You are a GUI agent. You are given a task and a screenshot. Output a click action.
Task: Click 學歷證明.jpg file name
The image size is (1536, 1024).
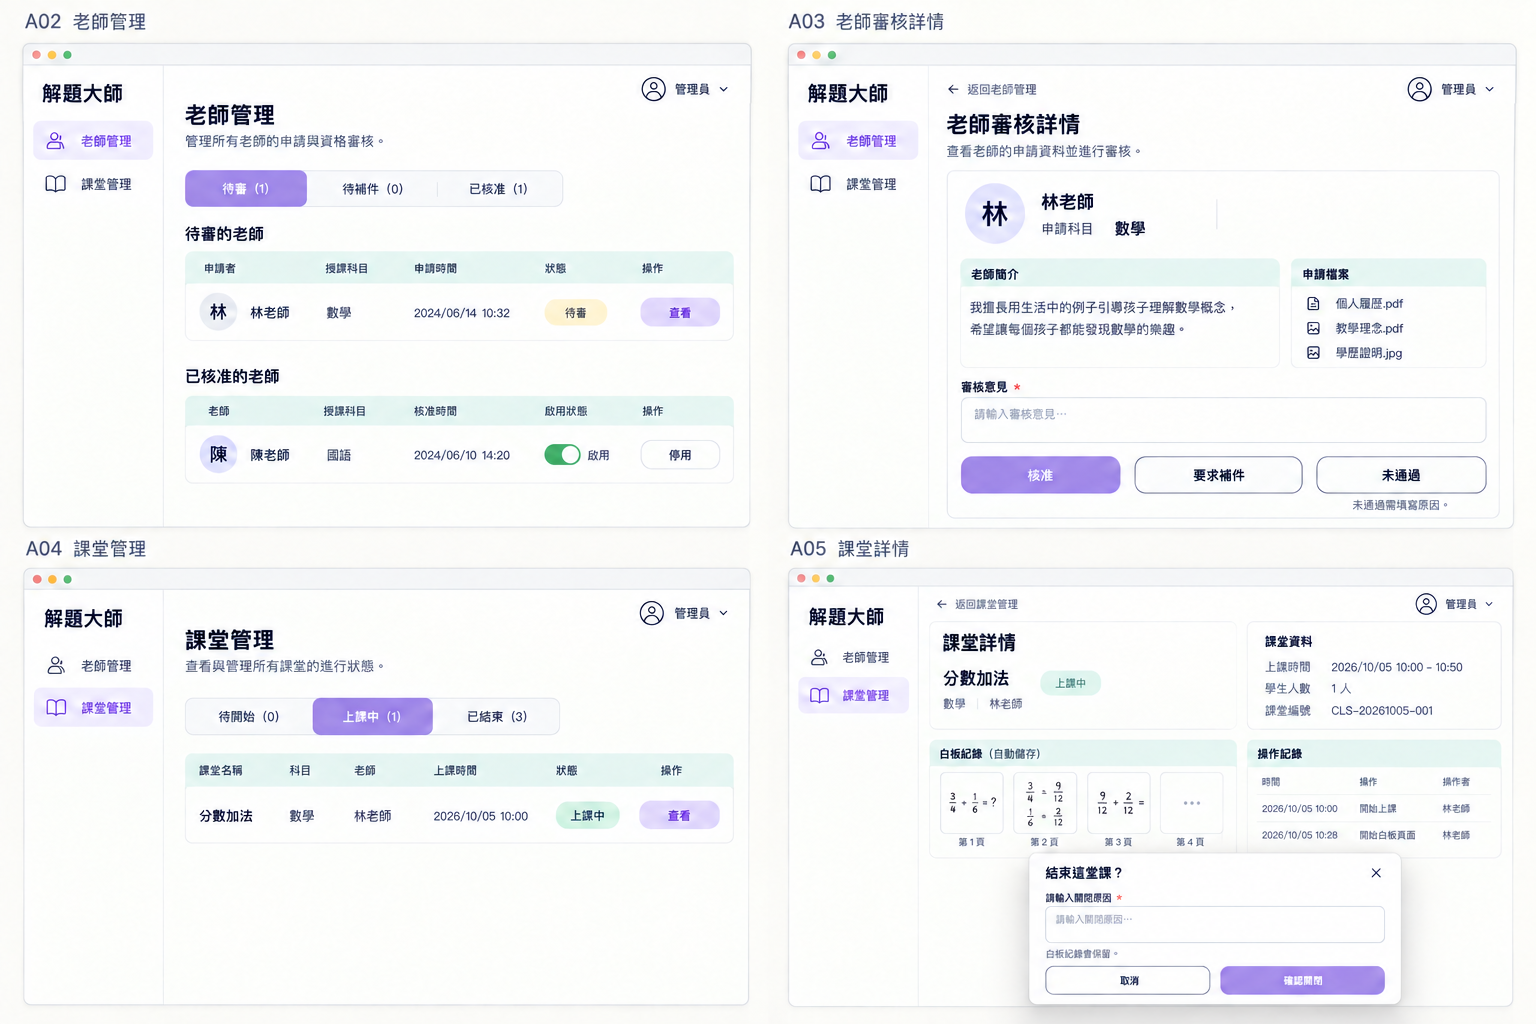point(1369,353)
